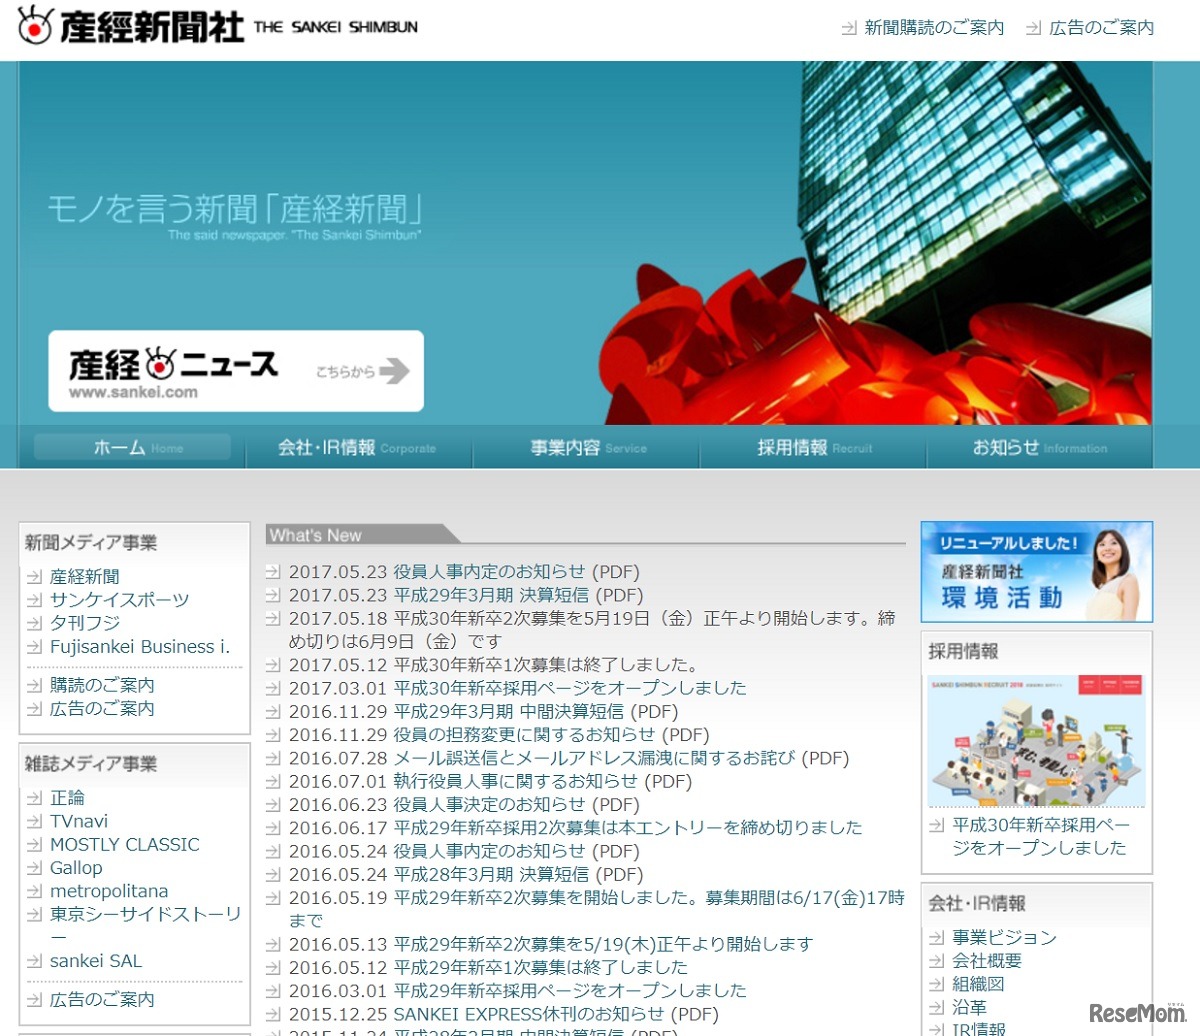This screenshot has height=1036, width=1200.
Task: Open the サンケイスポーツ link
Action: click(118, 599)
